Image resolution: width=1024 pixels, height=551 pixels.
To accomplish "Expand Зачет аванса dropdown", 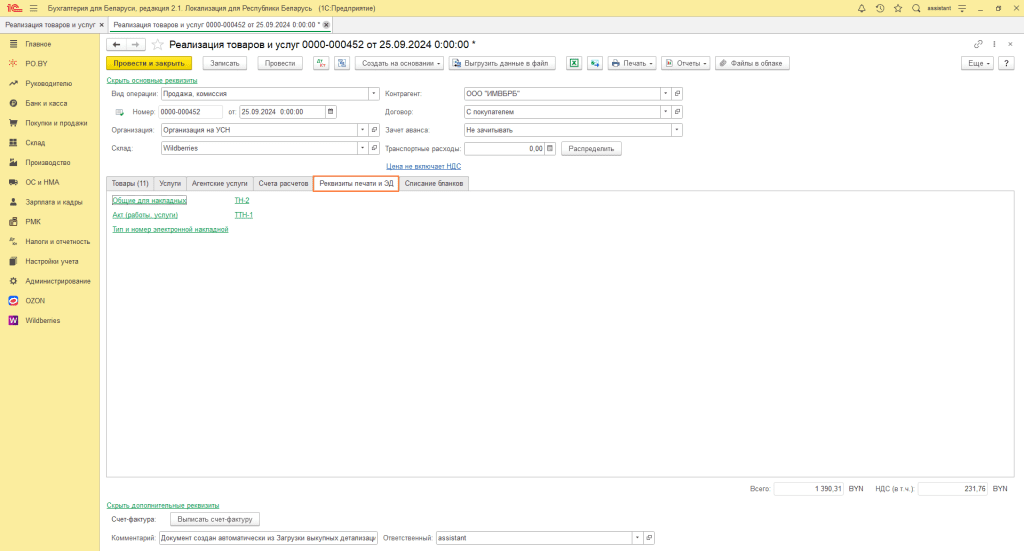I will 677,130.
